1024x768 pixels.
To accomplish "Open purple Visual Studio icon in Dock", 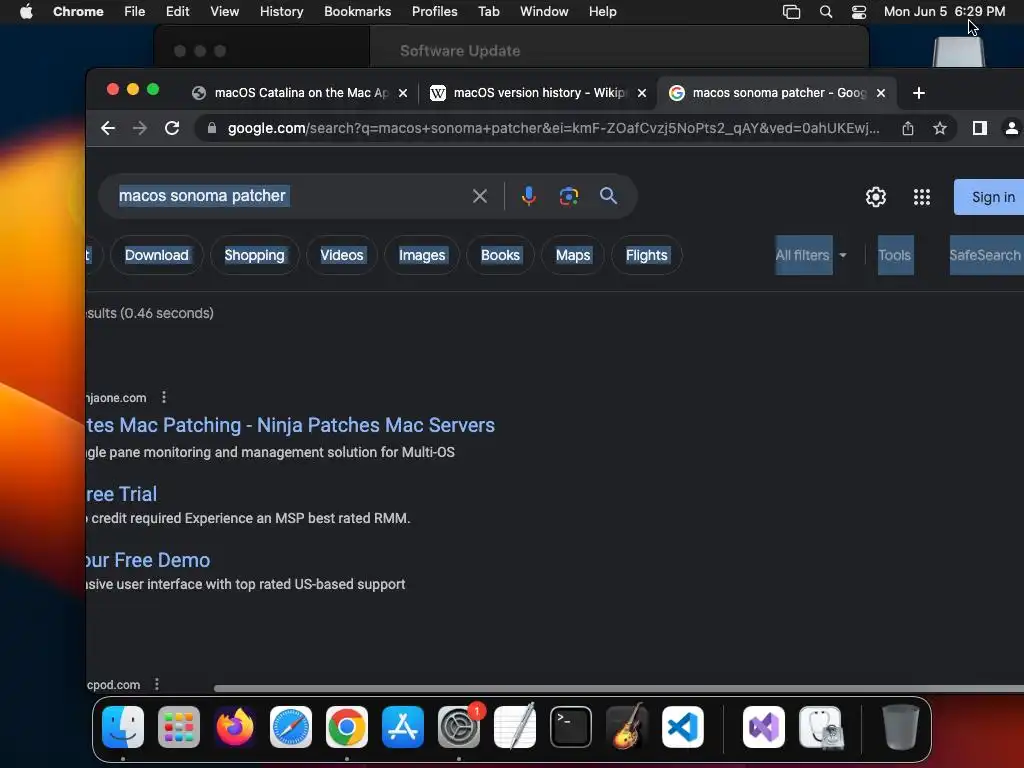I will 764,727.
